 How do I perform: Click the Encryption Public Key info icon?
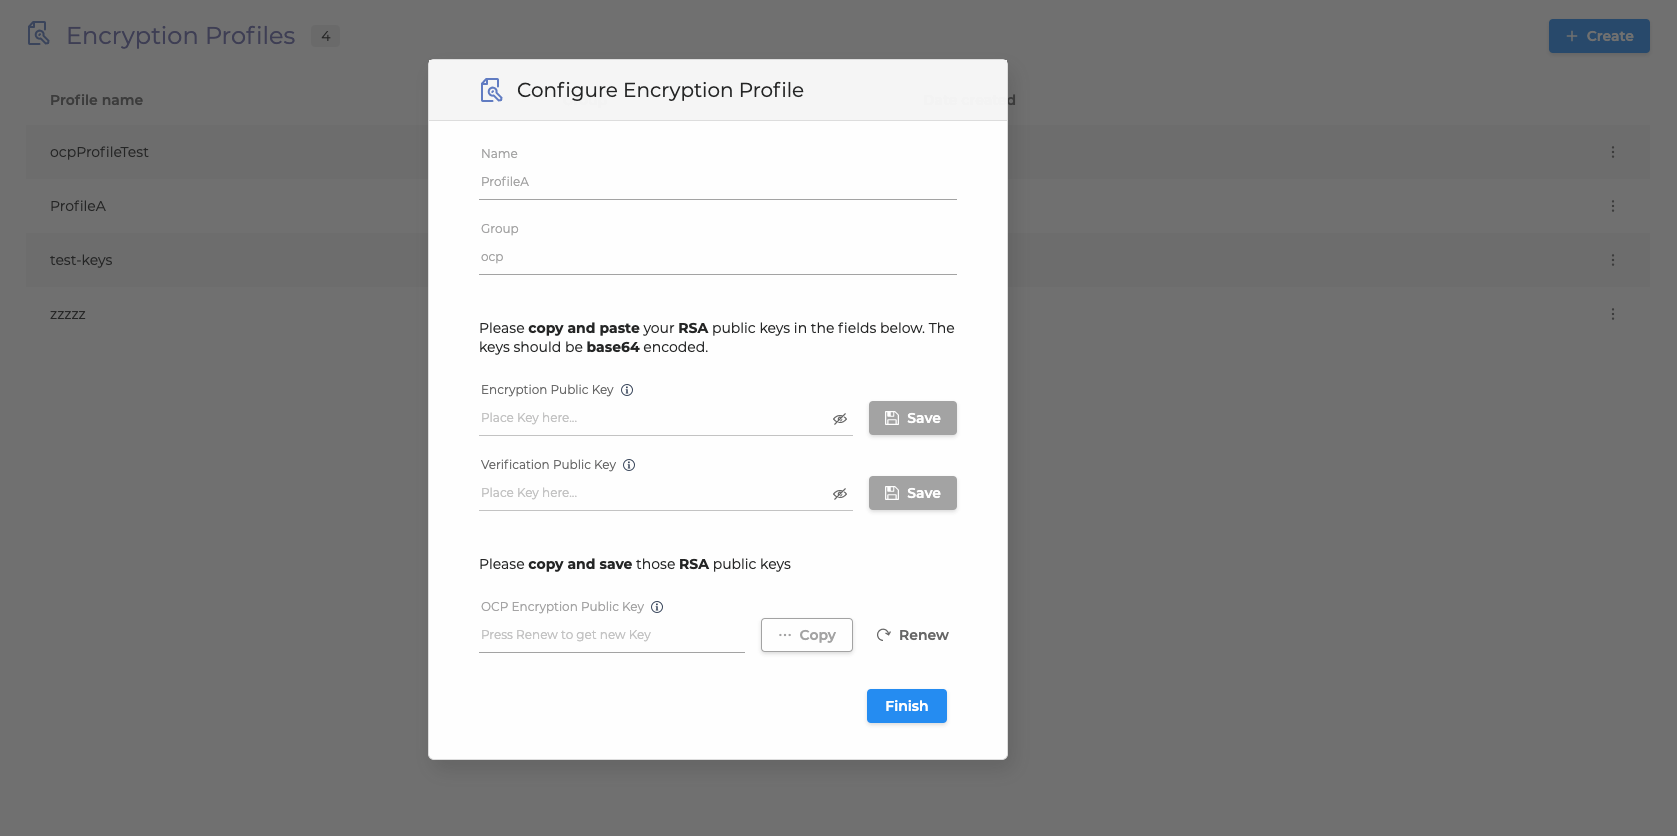click(627, 390)
